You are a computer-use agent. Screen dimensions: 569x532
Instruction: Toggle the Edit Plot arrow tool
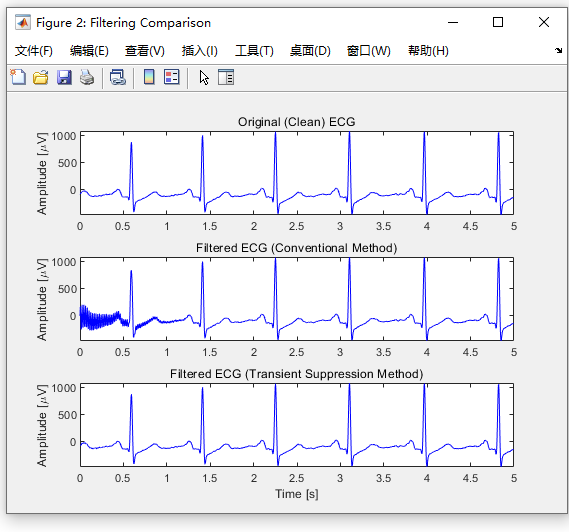pos(204,78)
